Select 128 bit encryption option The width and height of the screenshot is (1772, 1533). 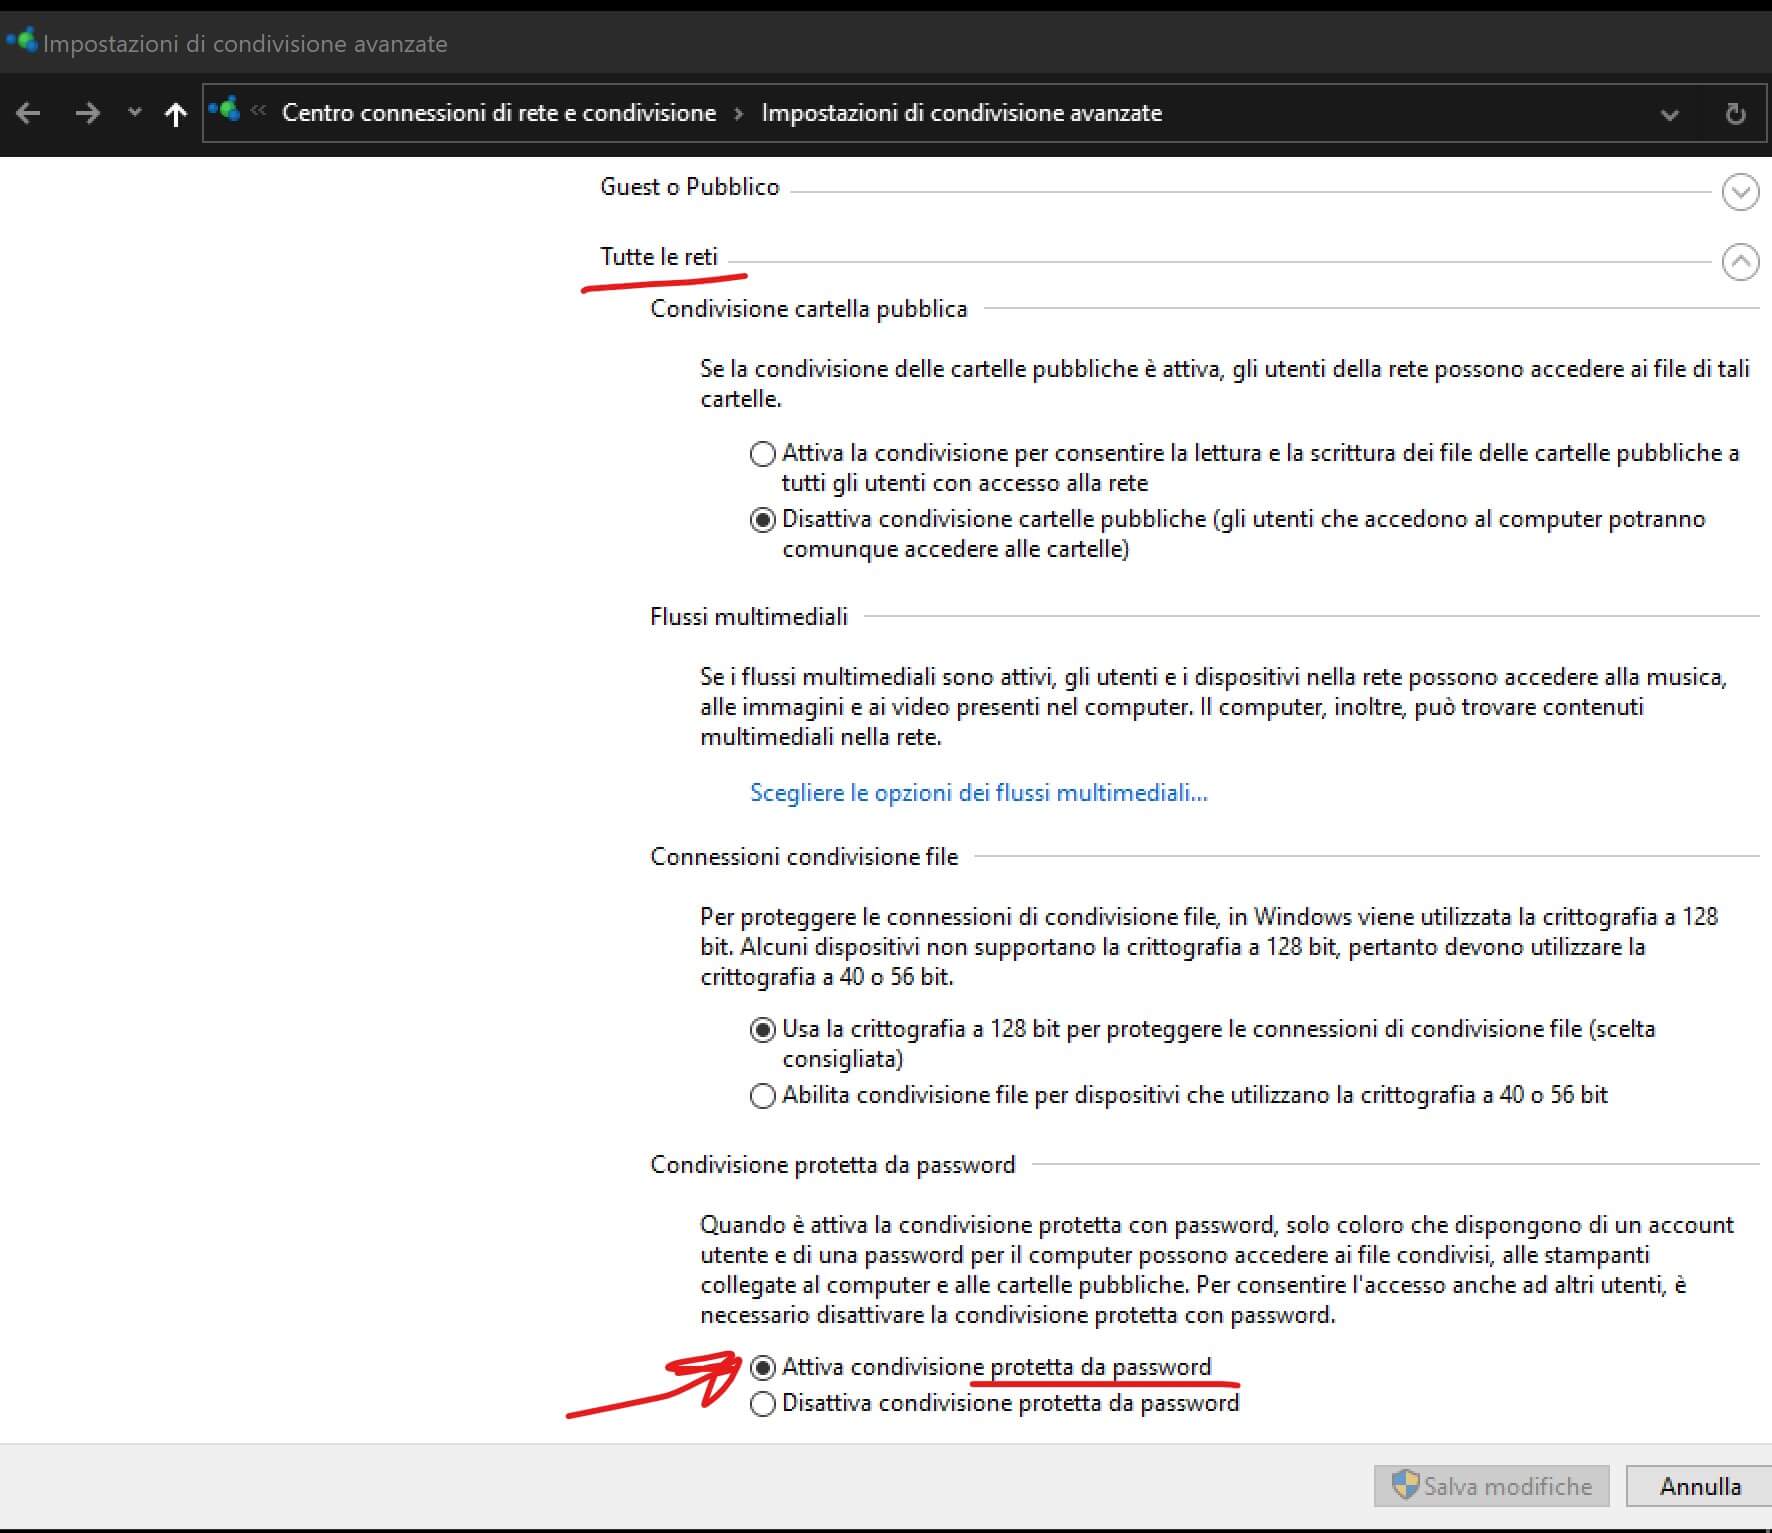(x=763, y=1029)
